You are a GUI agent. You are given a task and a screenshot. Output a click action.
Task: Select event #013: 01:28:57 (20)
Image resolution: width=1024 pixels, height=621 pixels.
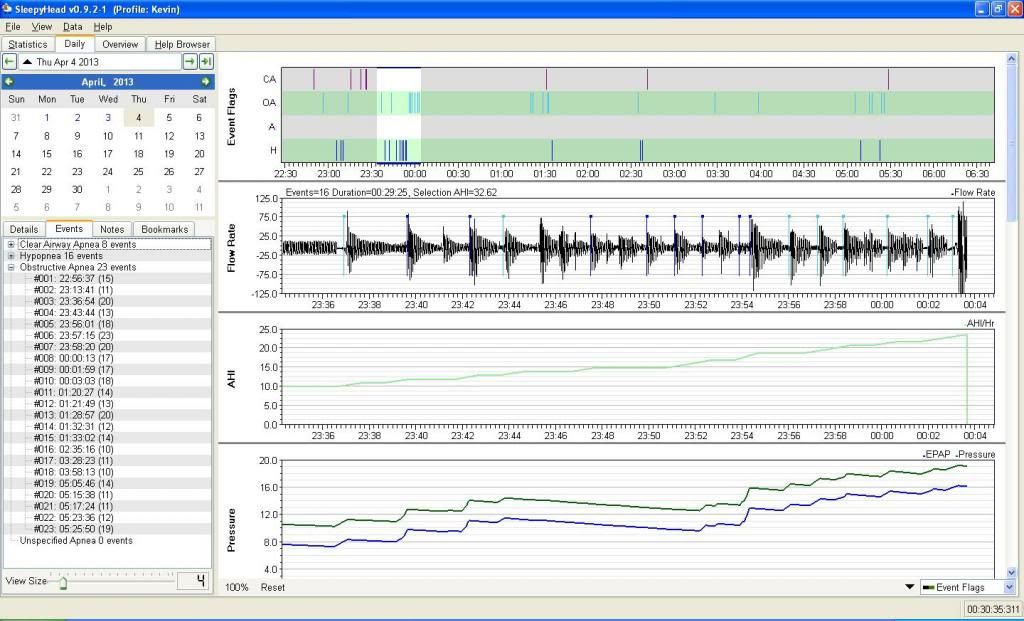[73, 415]
